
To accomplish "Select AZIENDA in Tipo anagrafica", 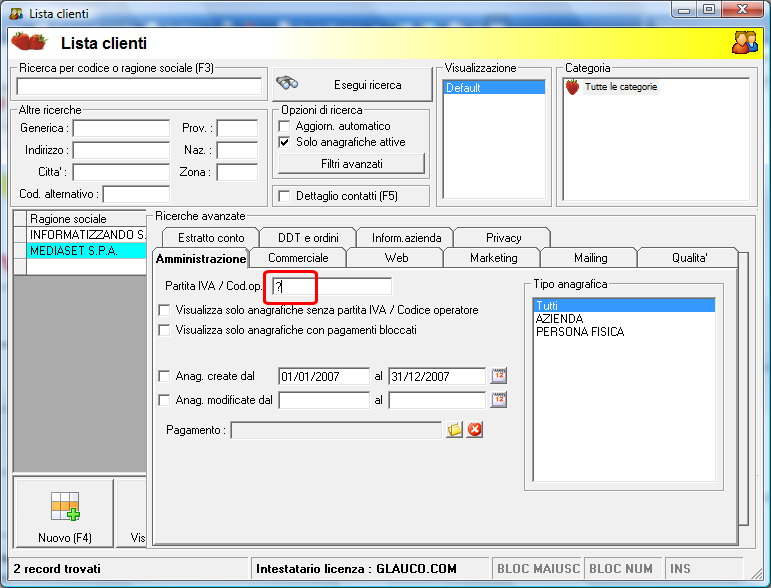I will (624, 319).
